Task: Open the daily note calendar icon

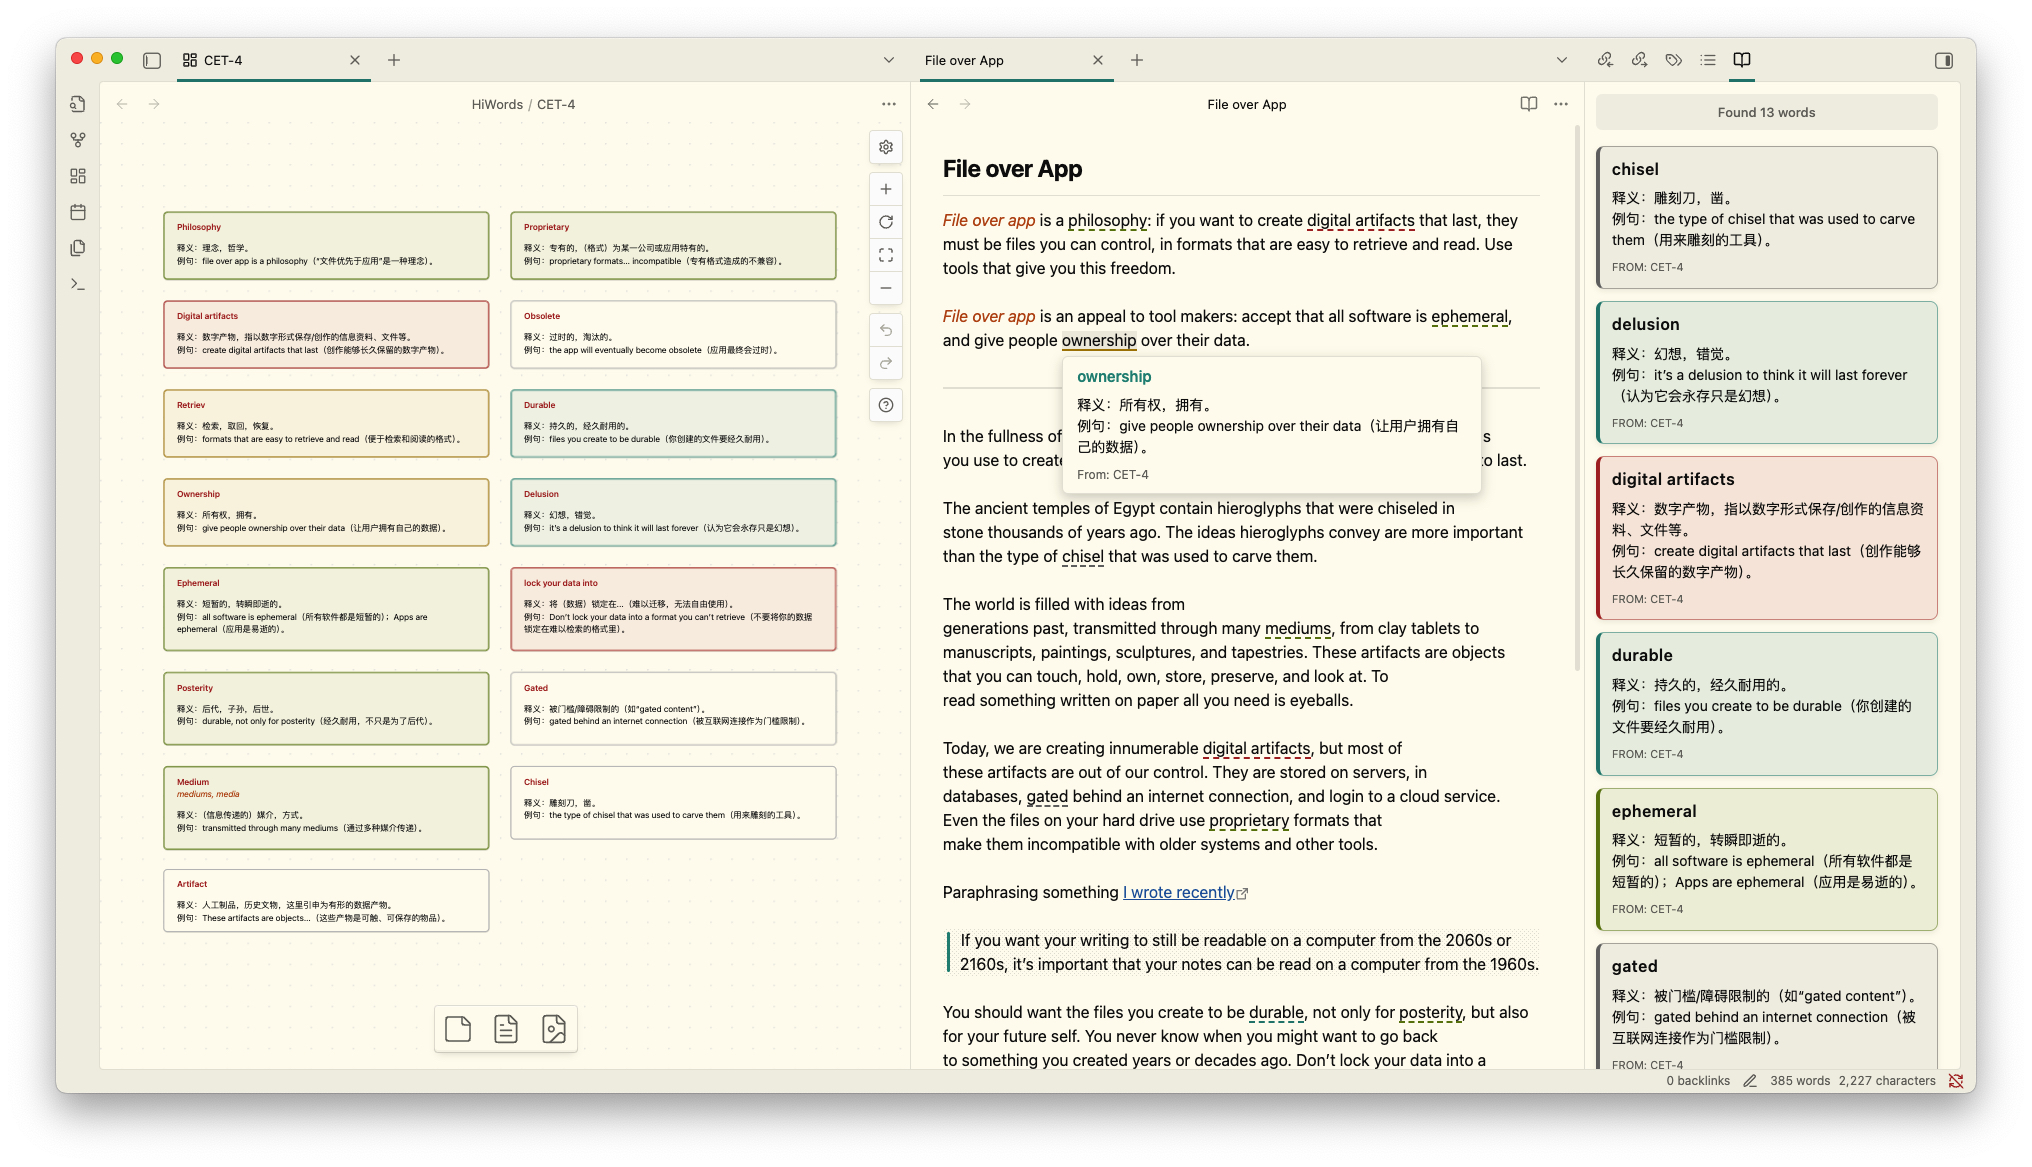Action: (78, 212)
